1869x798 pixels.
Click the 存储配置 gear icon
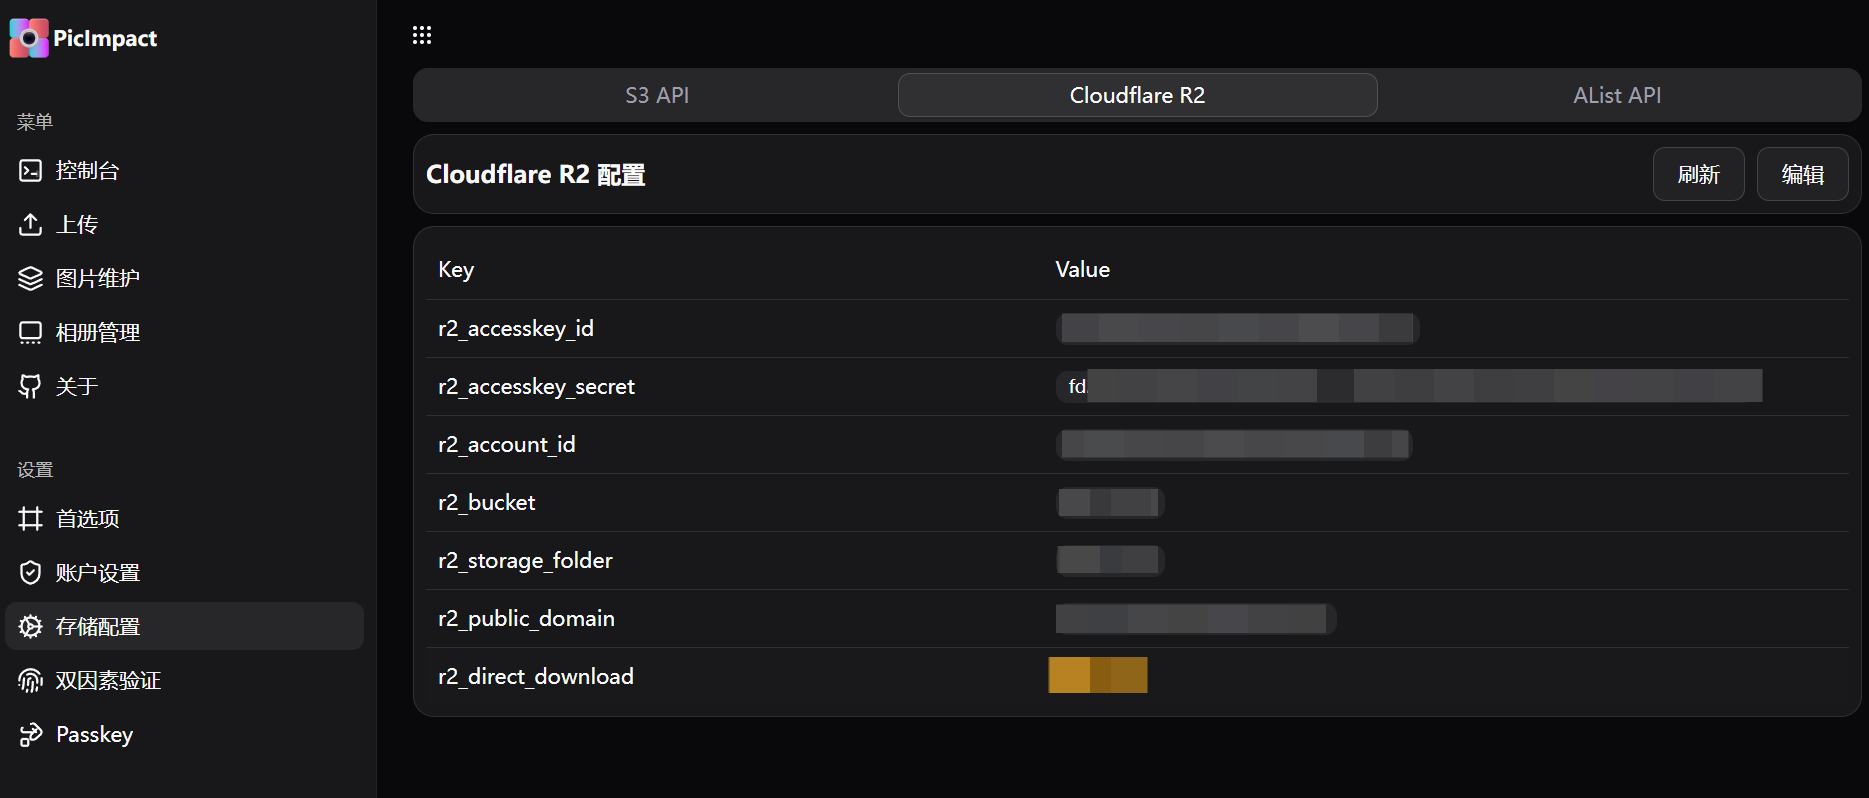31,627
